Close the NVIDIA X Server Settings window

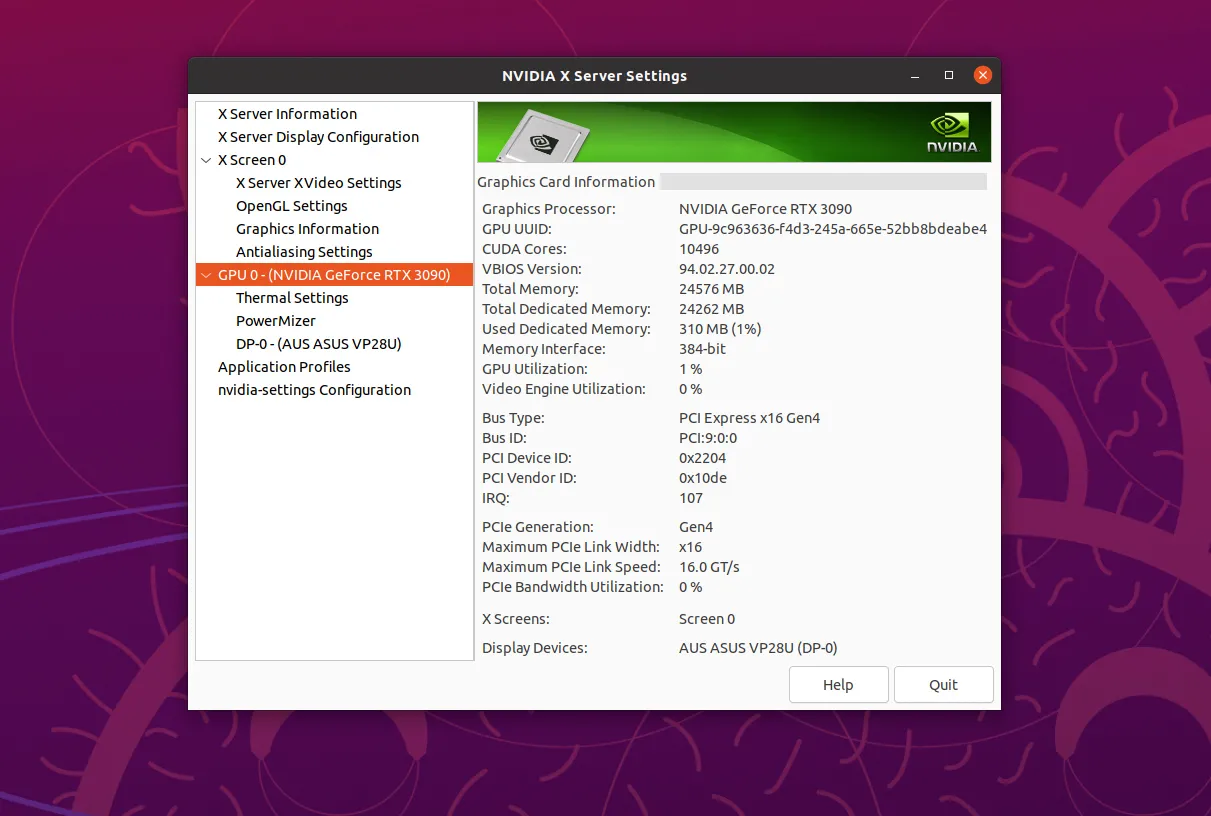[x=983, y=75]
